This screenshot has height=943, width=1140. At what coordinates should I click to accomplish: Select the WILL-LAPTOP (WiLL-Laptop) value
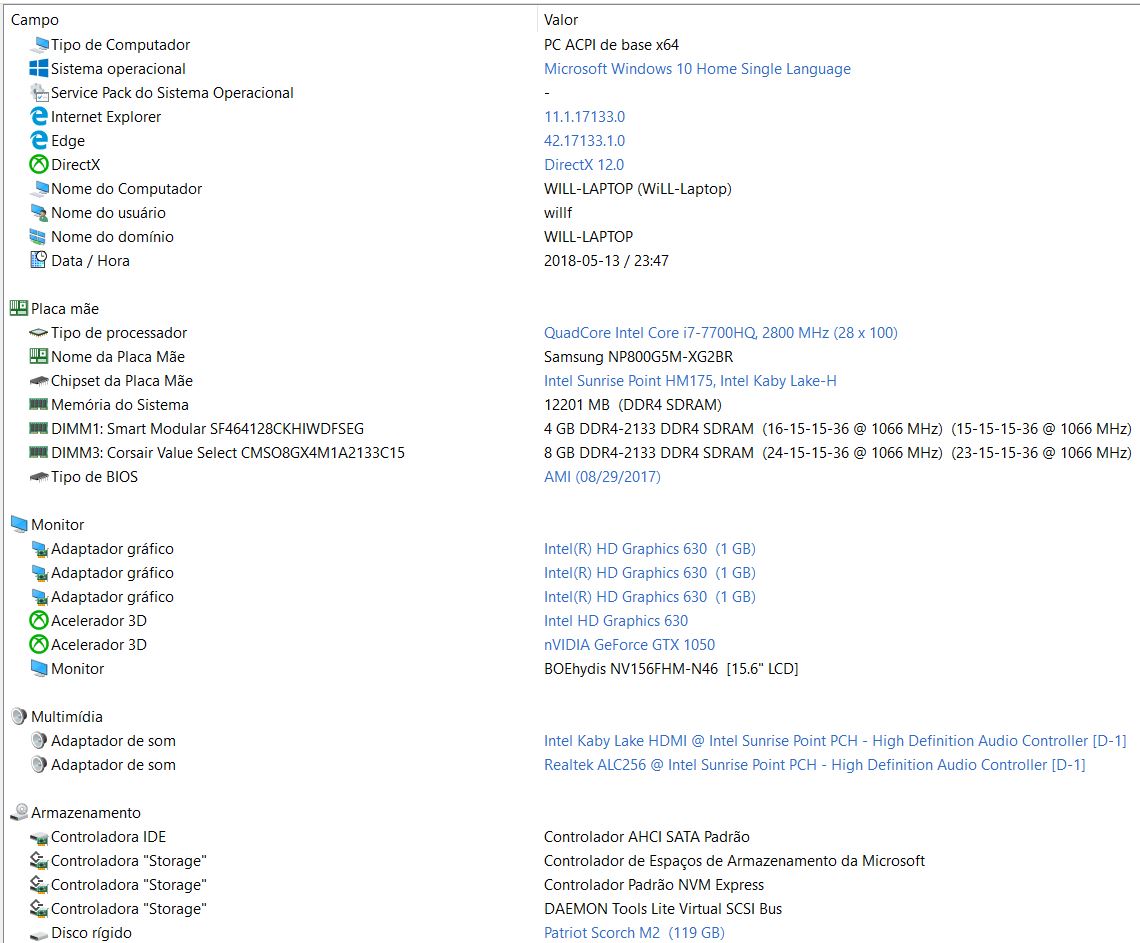pyautogui.click(x=638, y=188)
